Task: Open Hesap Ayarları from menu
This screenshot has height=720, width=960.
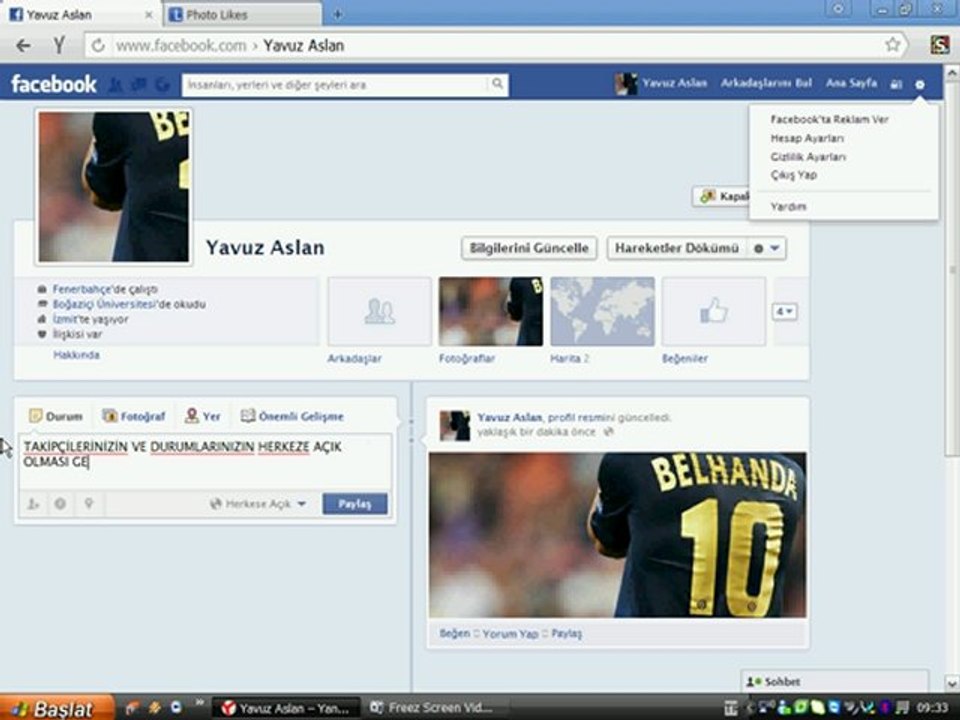Action: tap(807, 138)
